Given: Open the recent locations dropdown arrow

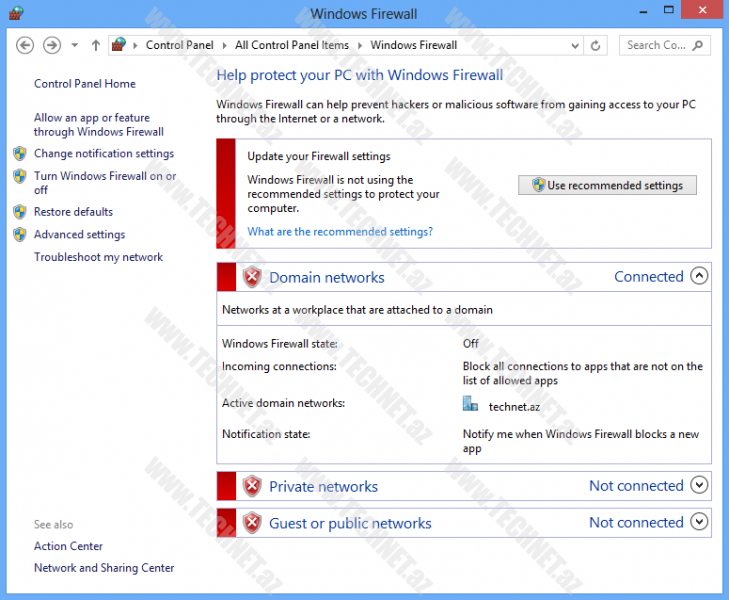Looking at the screenshot, I should 74,46.
